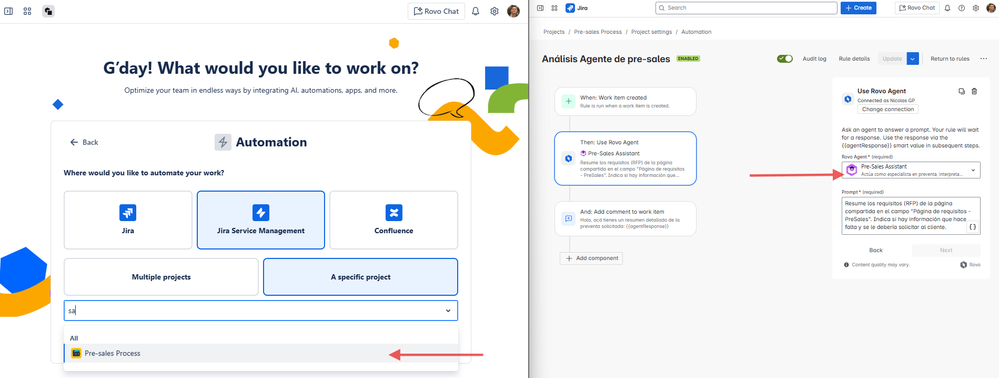Select the Jira Service Management card
Screen dimensions: 999x378
point(261,220)
